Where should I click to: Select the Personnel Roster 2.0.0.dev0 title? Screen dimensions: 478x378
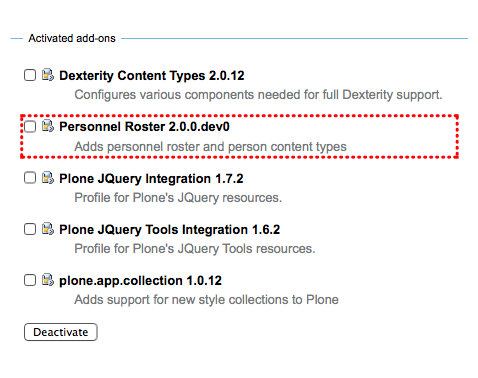144,127
